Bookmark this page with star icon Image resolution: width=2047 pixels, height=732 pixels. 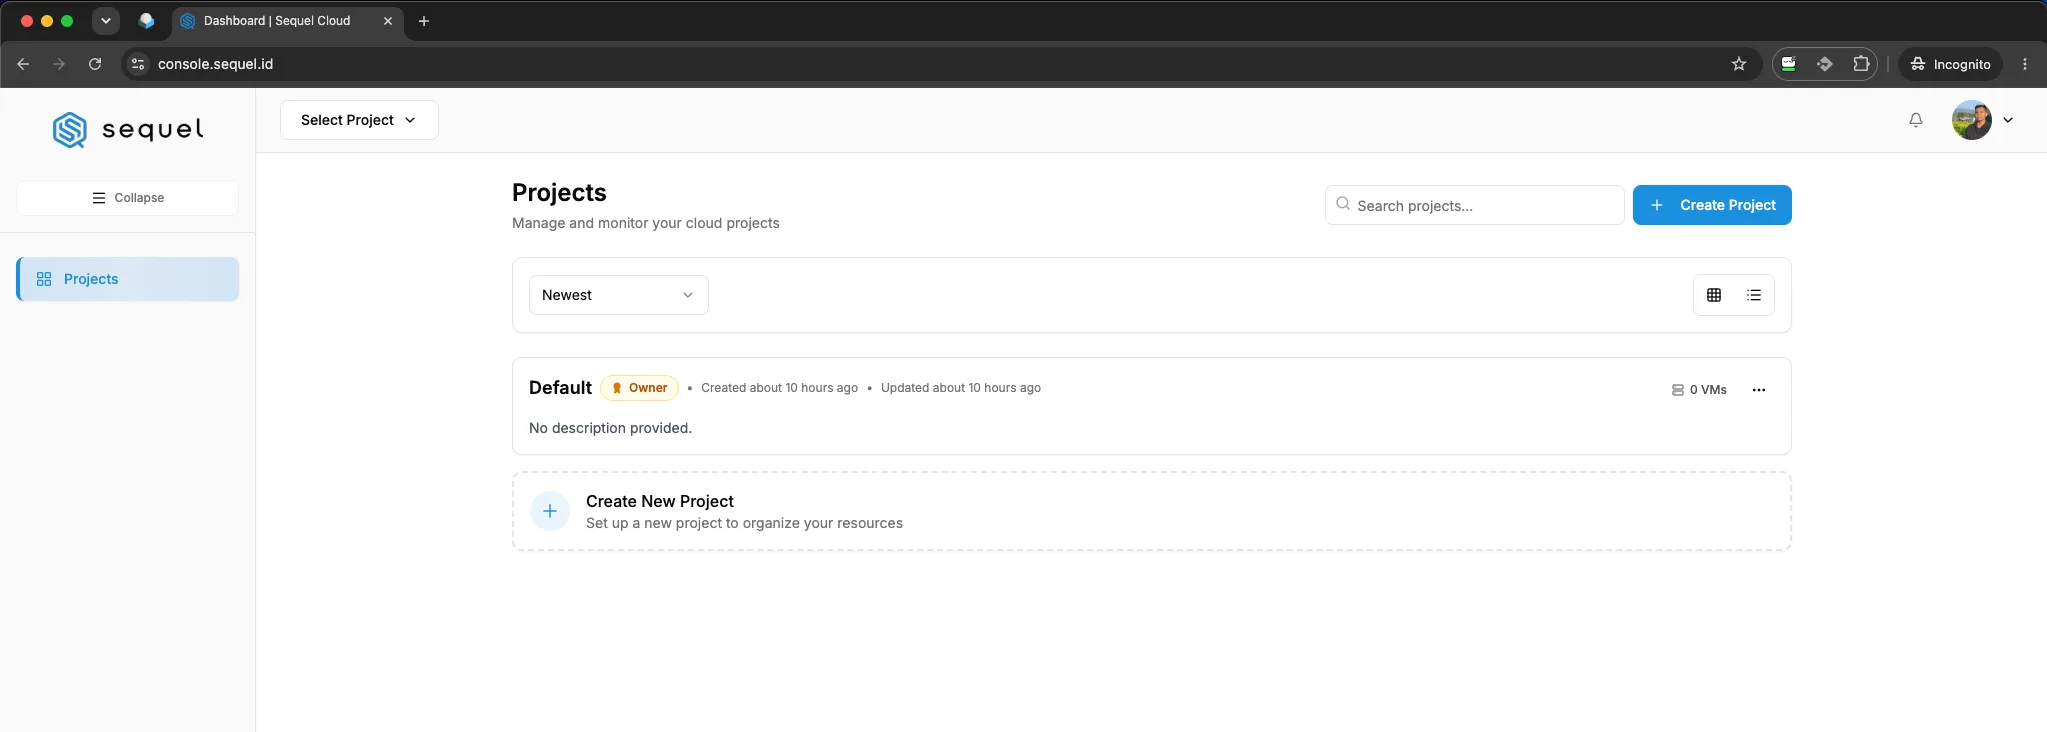pyautogui.click(x=1739, y=64)
